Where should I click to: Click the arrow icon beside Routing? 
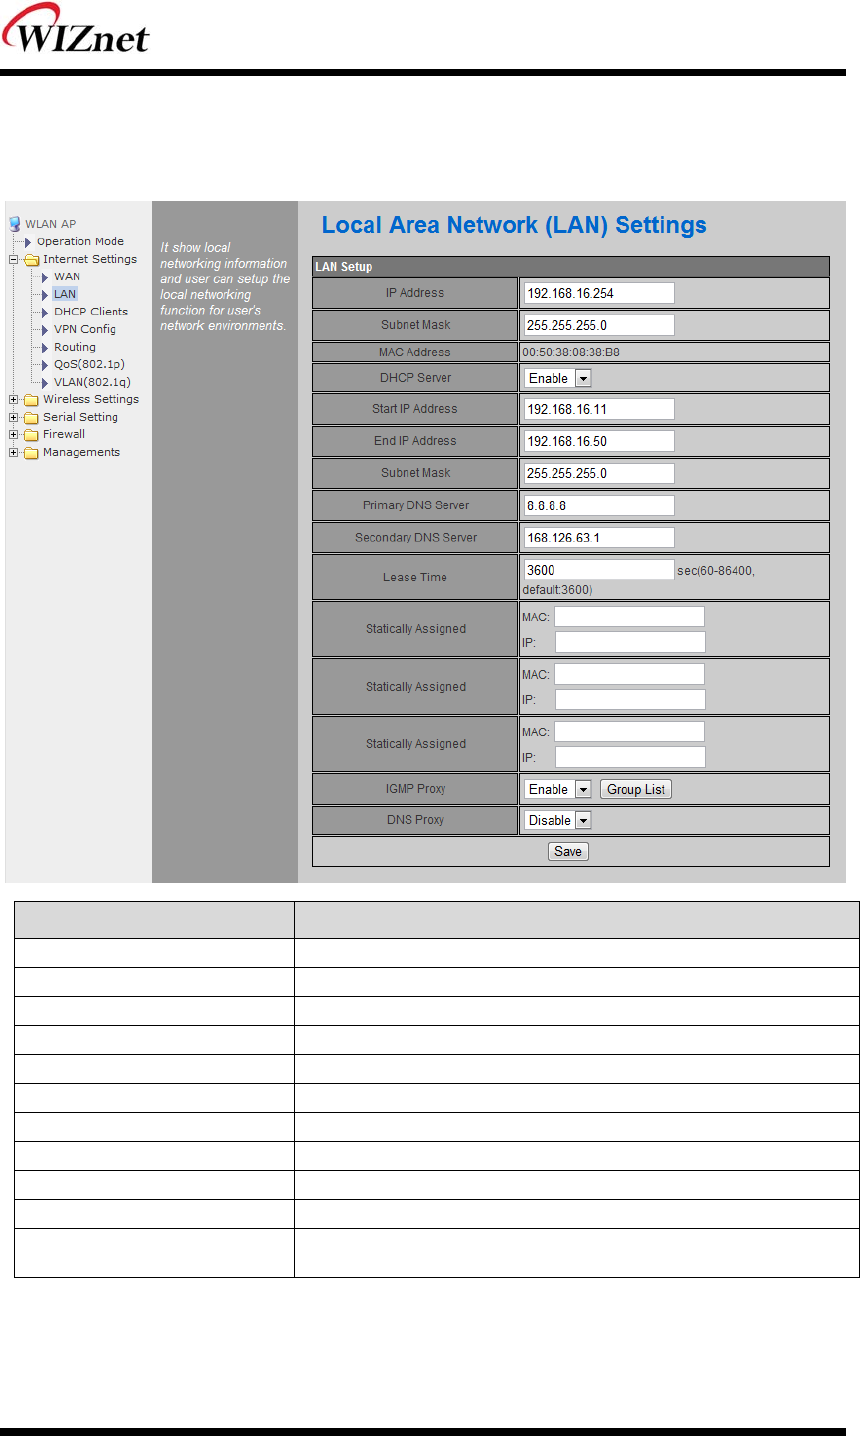pyautogui.click(x=45, y=347)
